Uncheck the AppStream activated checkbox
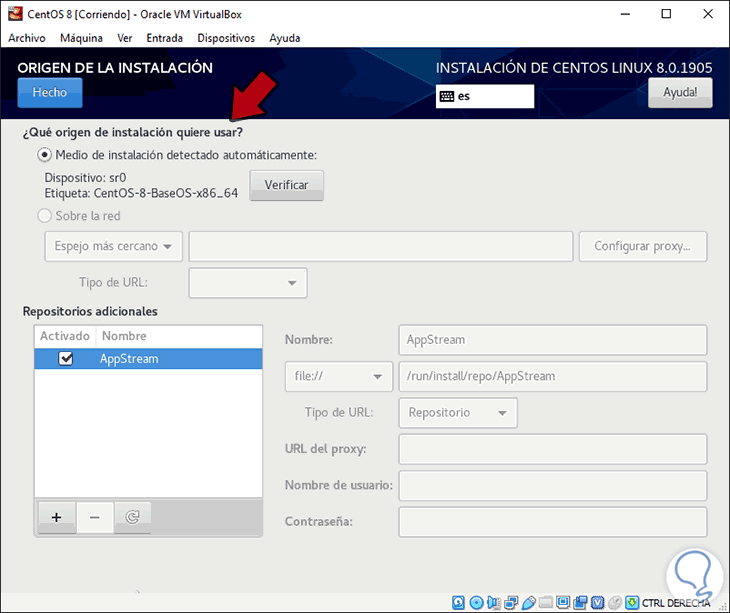The width and height of the screenshot is (730, 613). point(66,358)
